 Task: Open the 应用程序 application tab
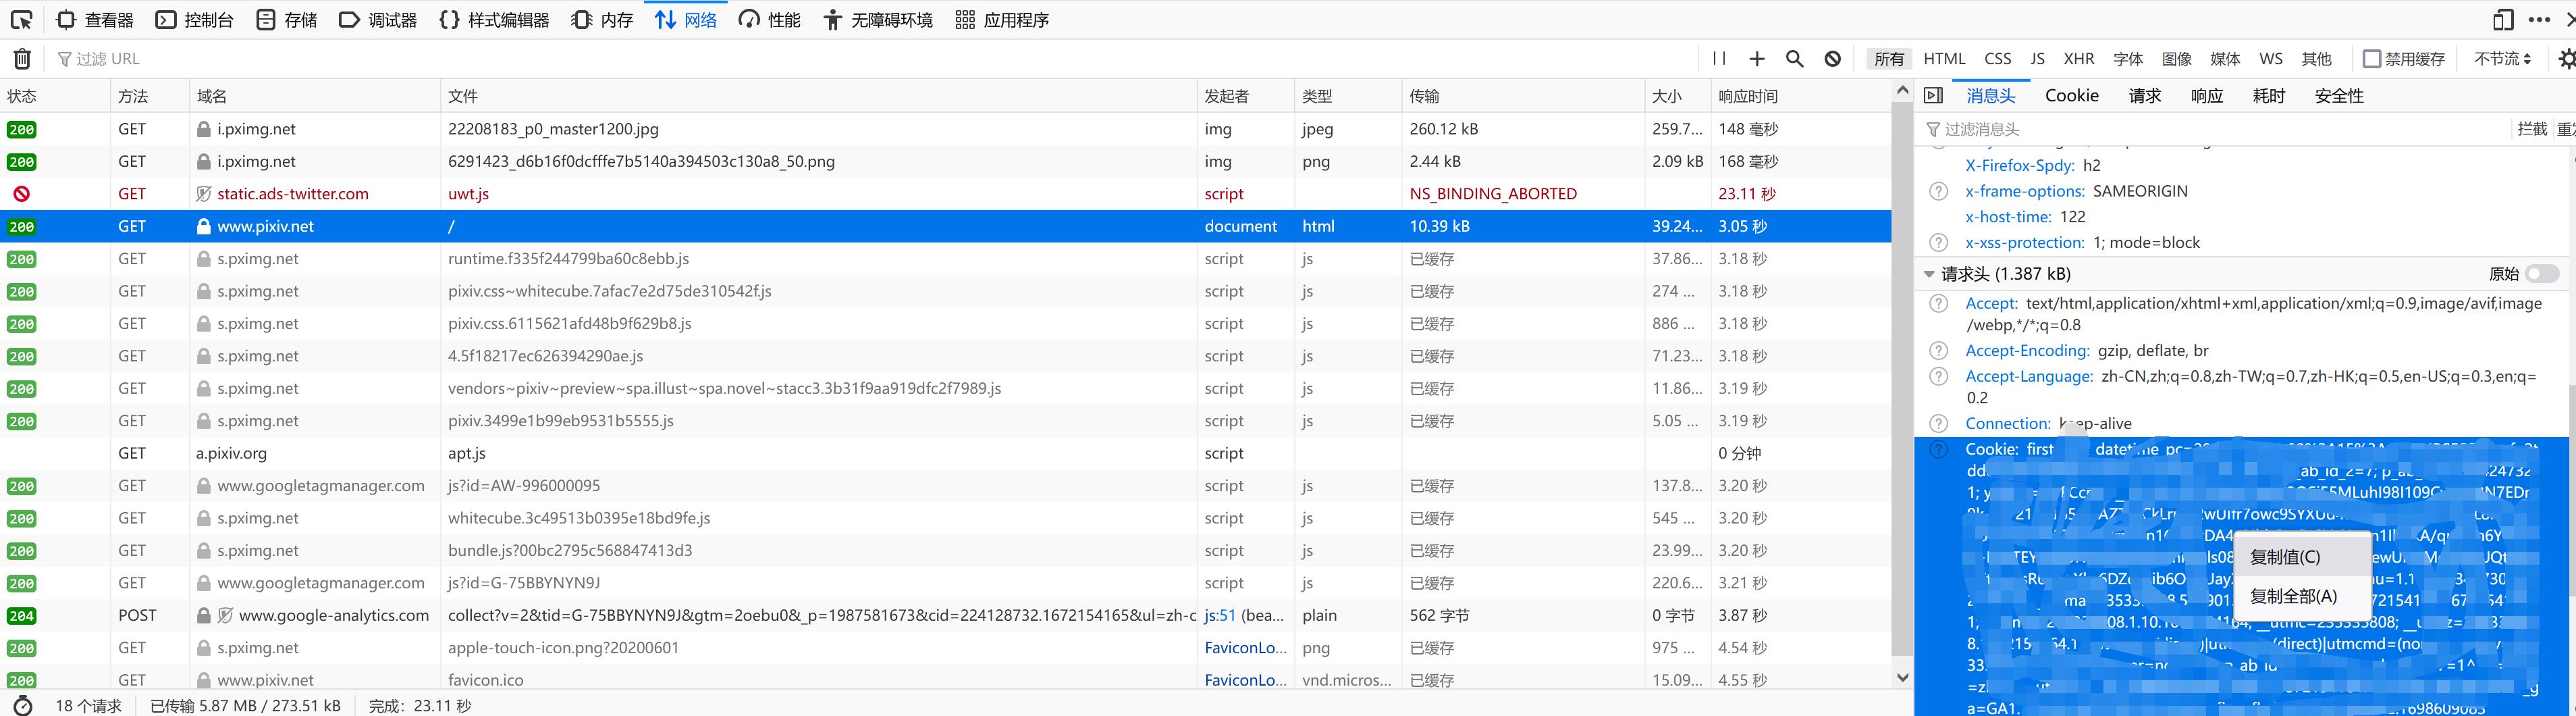tap(1002, 20)
